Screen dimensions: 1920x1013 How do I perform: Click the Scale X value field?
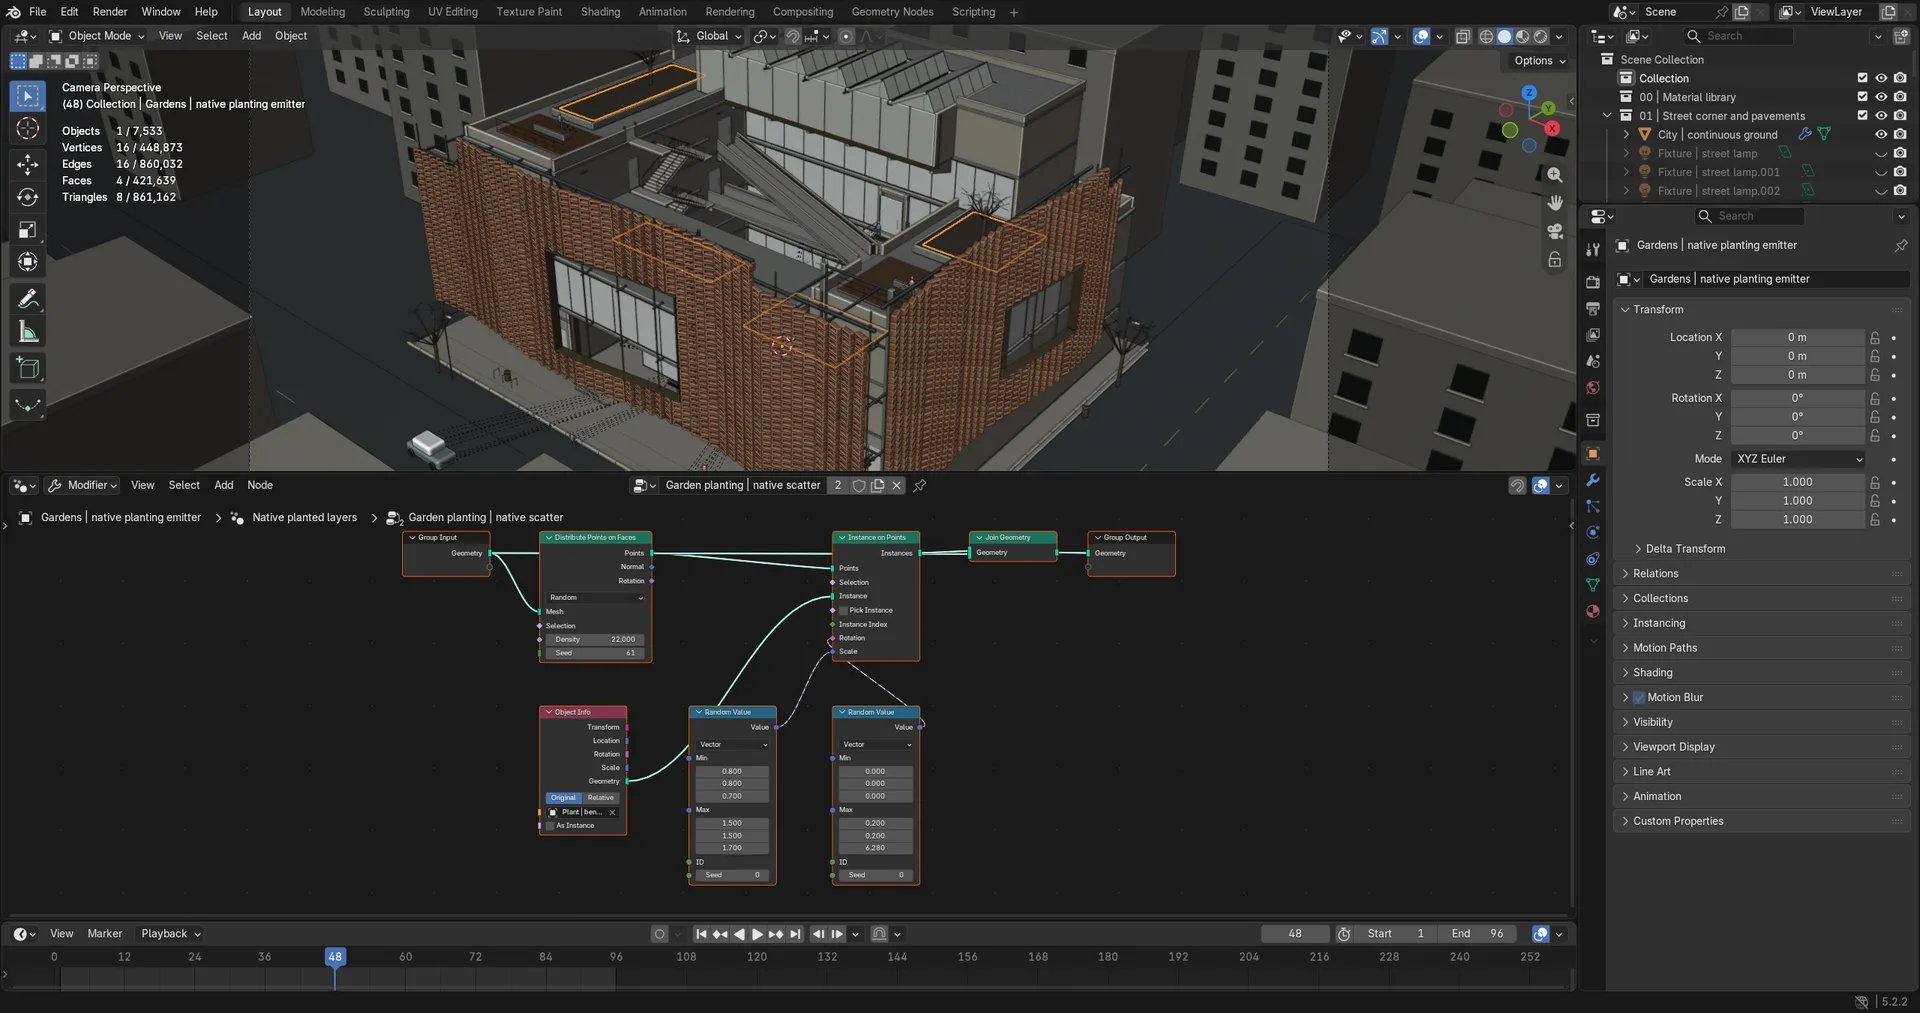tap(1798, 482)
